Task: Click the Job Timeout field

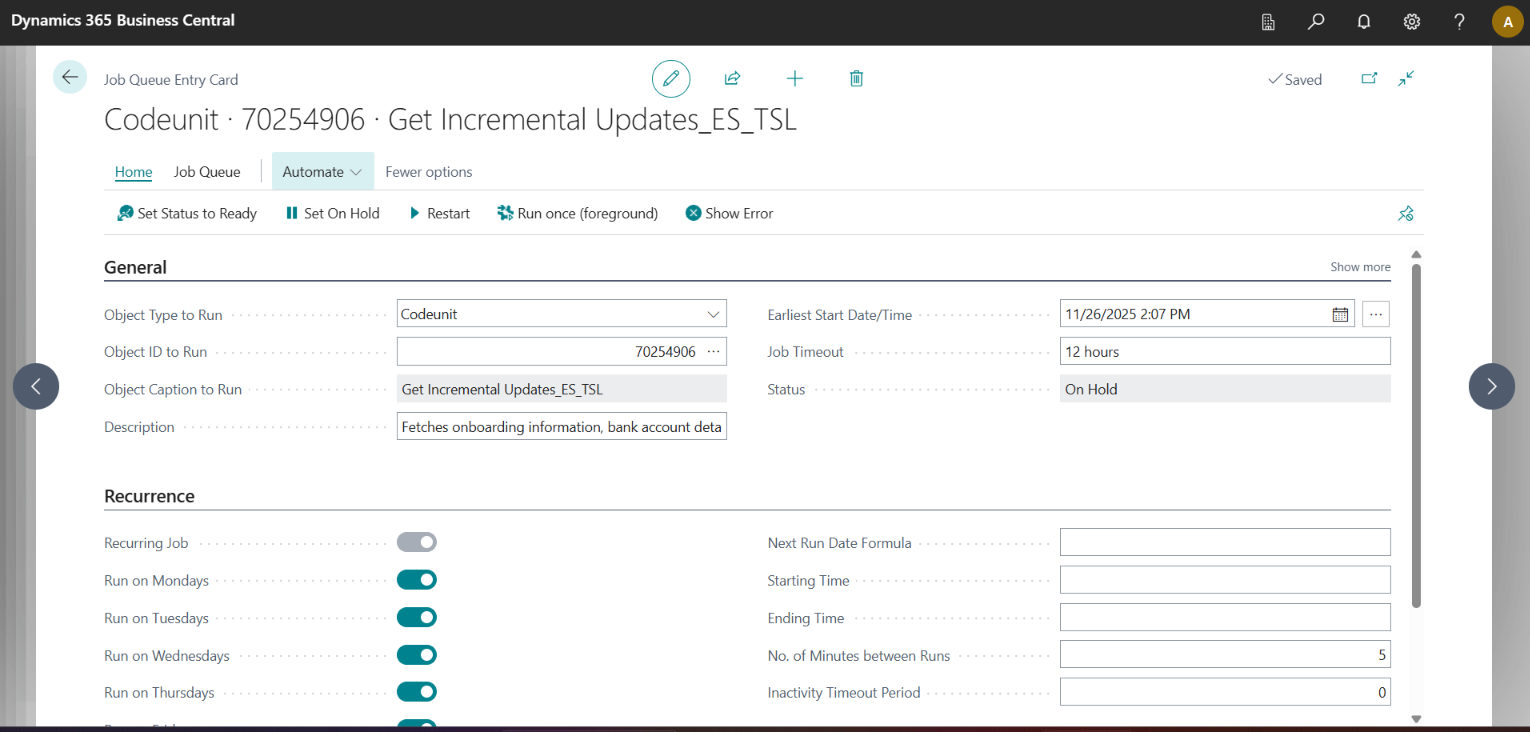Action: [x=1225, y=351]
